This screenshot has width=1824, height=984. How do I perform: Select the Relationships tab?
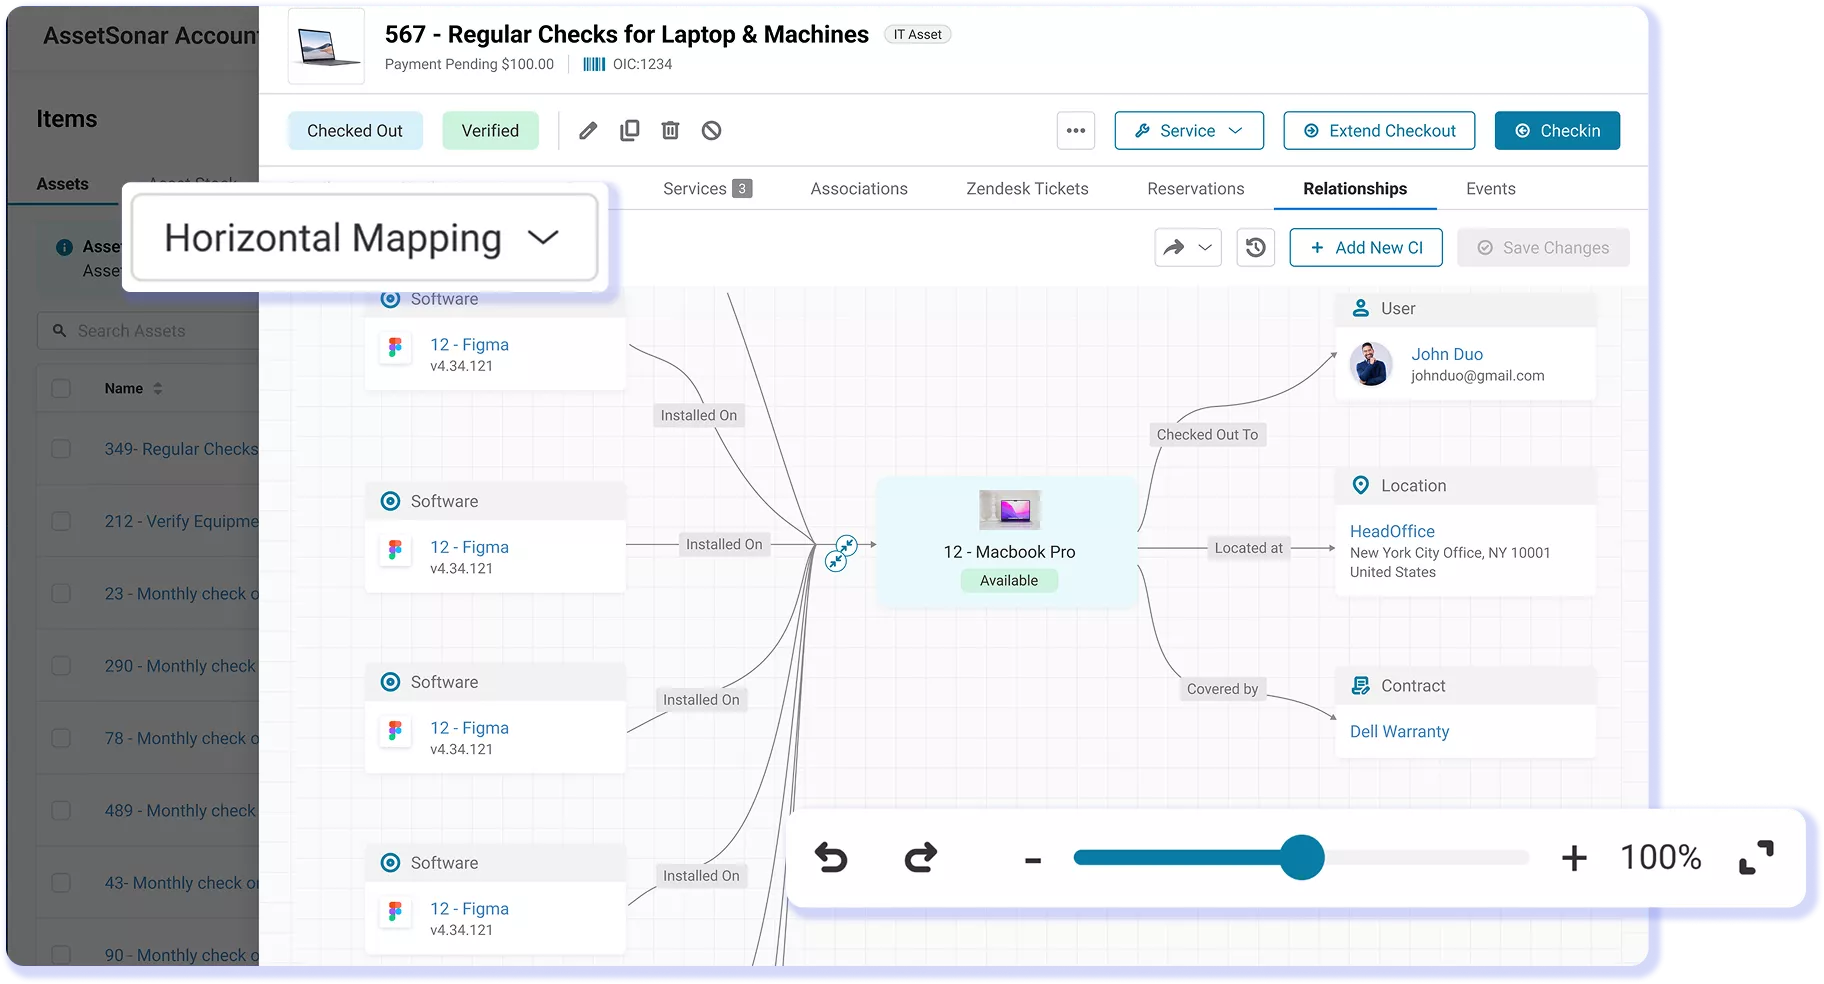[x=1355, y=189]
